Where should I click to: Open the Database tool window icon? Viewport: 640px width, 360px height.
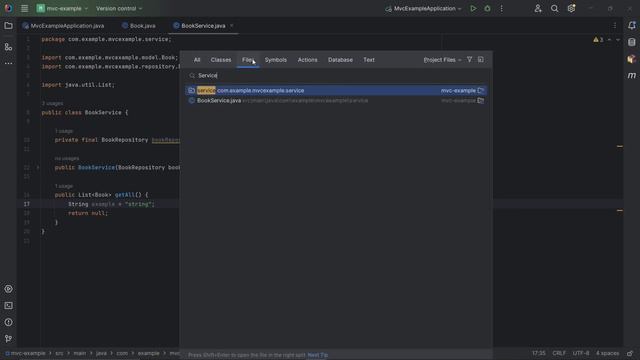[632, 42]
